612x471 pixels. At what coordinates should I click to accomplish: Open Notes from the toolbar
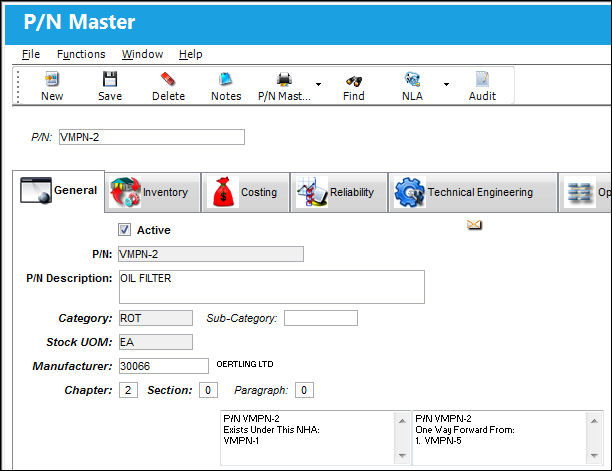tap(226, 79)
